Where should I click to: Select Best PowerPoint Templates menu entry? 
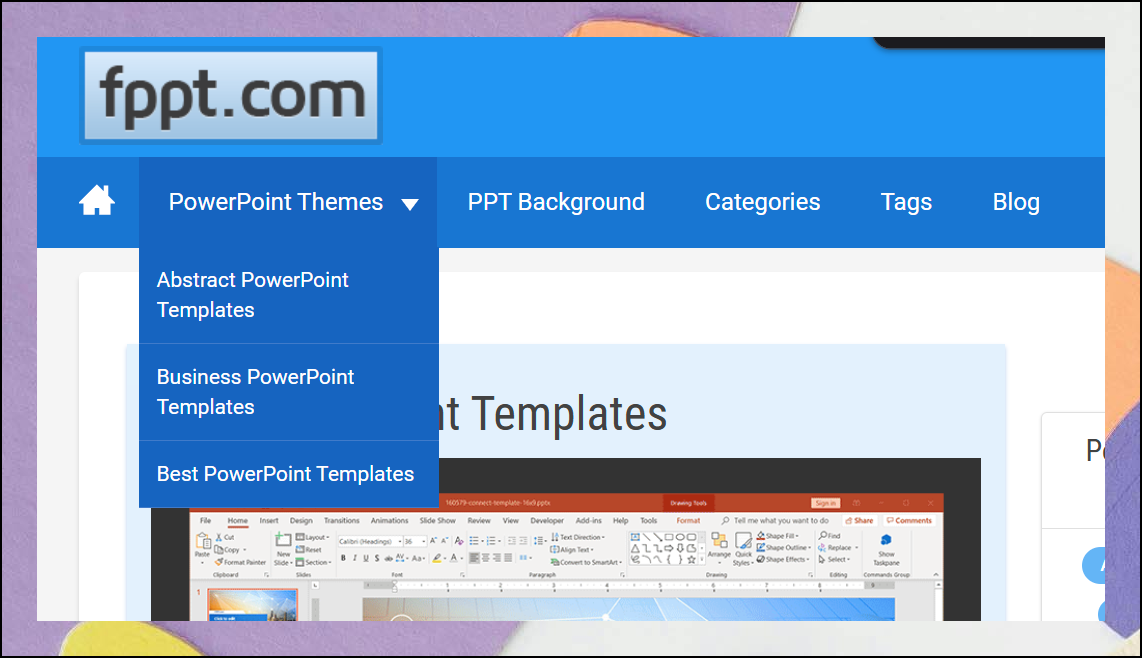tap(288, 474)
